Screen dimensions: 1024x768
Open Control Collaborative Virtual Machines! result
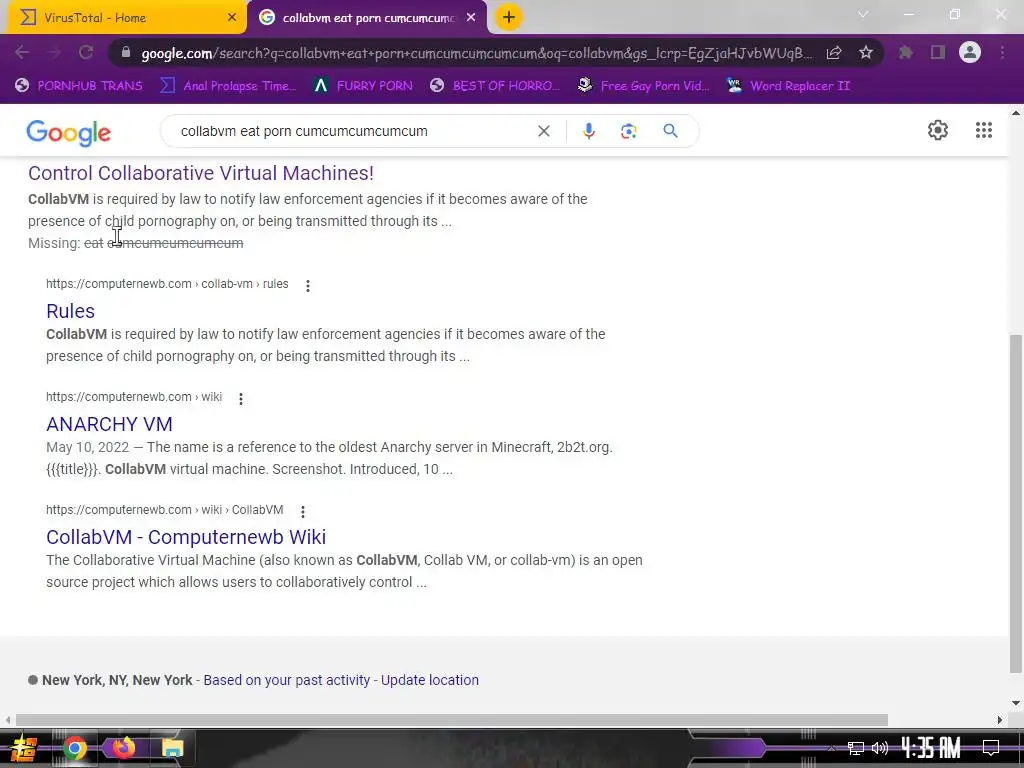200,173
